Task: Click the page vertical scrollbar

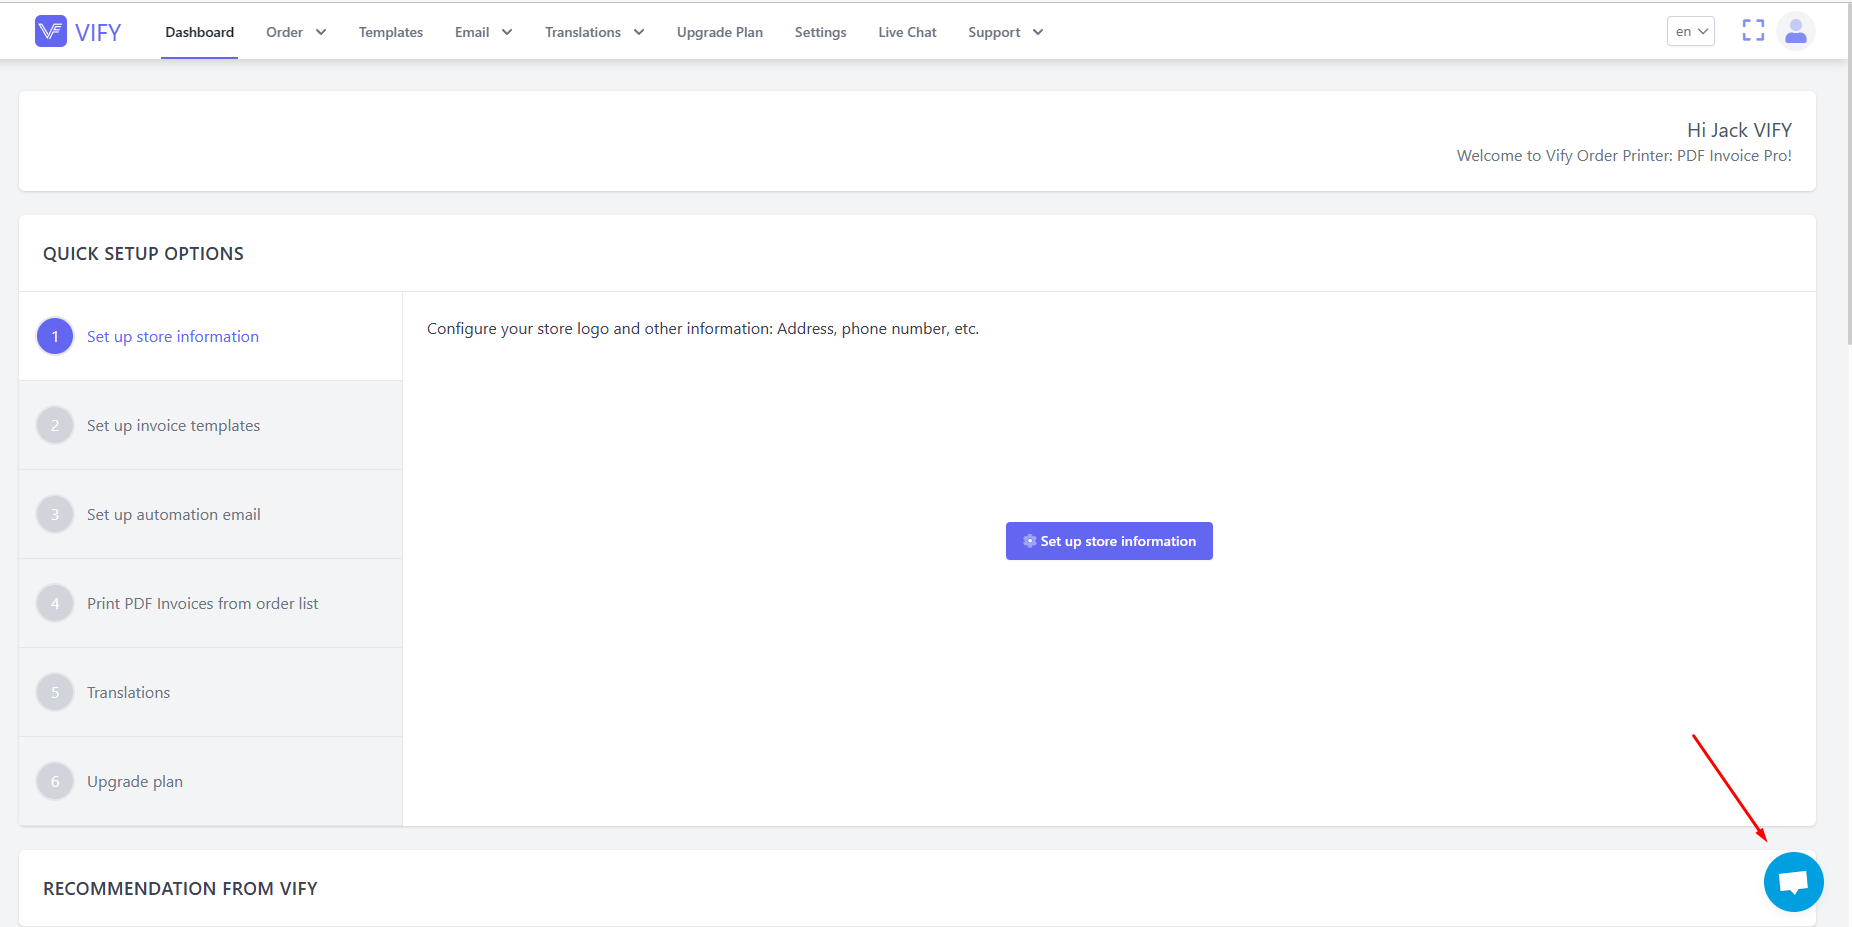Action: click(1849, 175)
